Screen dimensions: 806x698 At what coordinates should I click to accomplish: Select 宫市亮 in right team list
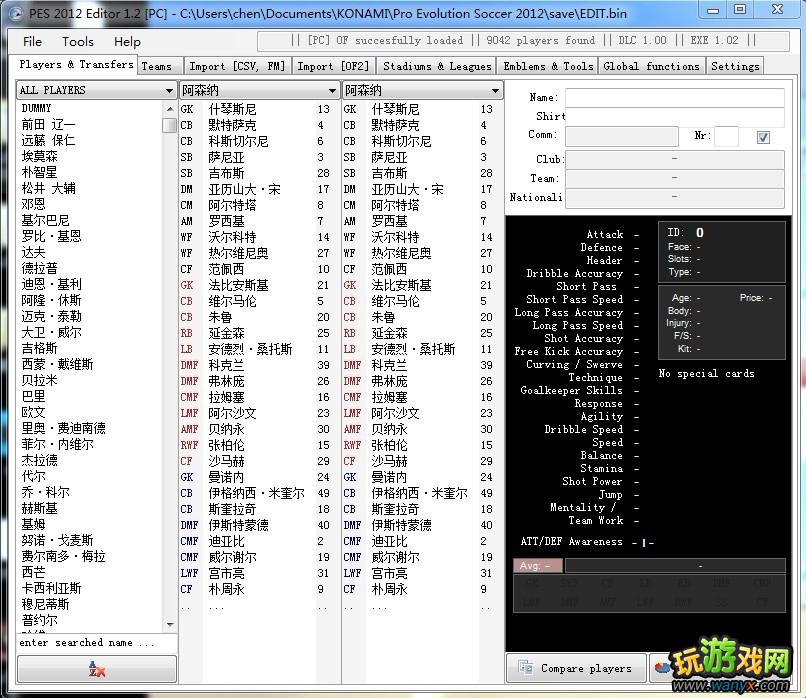pyautogui.click(x=389, y=573)
